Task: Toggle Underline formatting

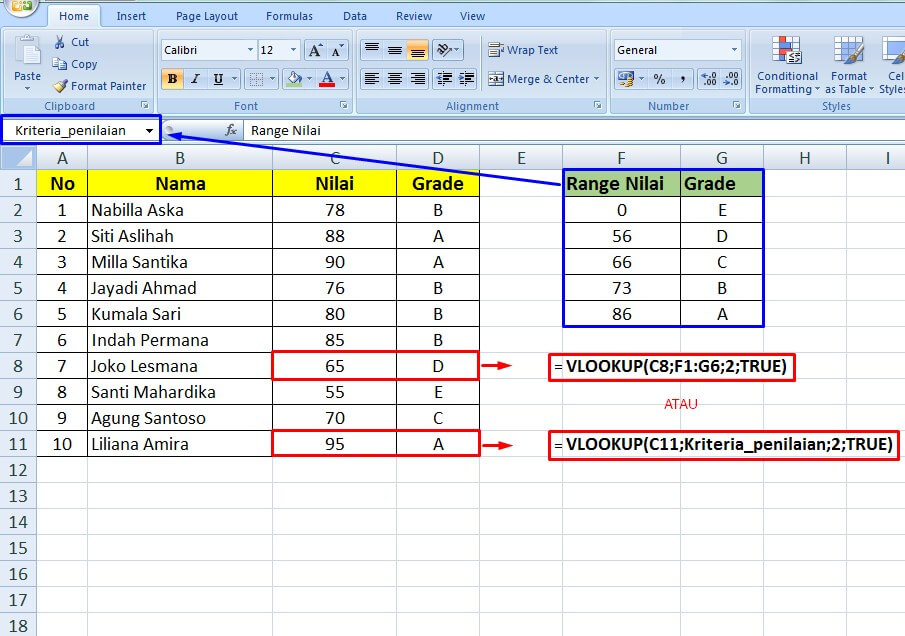Action: [216, 78]
